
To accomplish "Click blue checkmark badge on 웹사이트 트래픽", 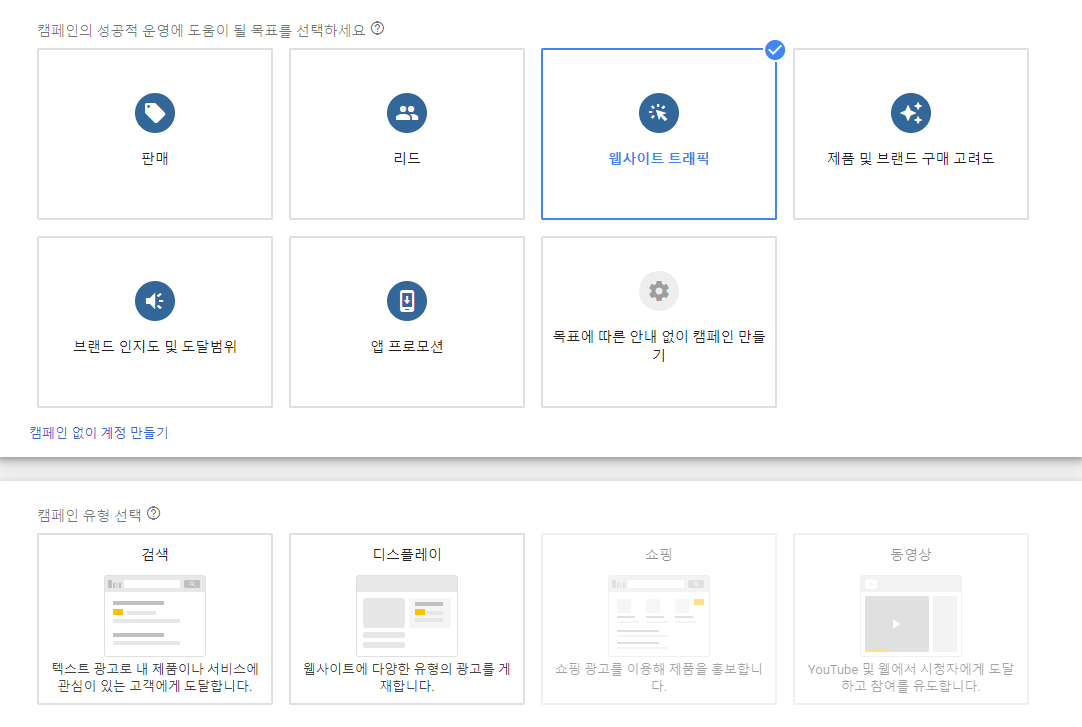I will tap(775, 50).
